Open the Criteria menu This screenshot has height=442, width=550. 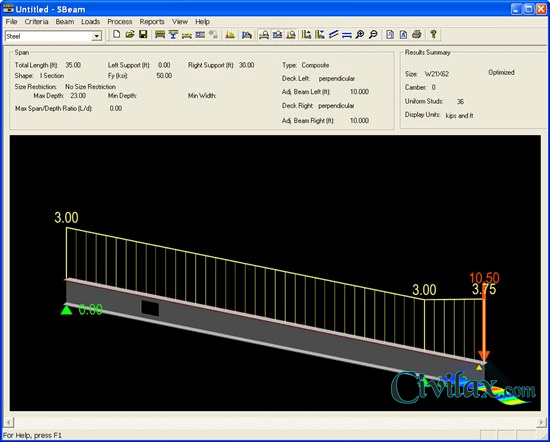pos(36,22)
